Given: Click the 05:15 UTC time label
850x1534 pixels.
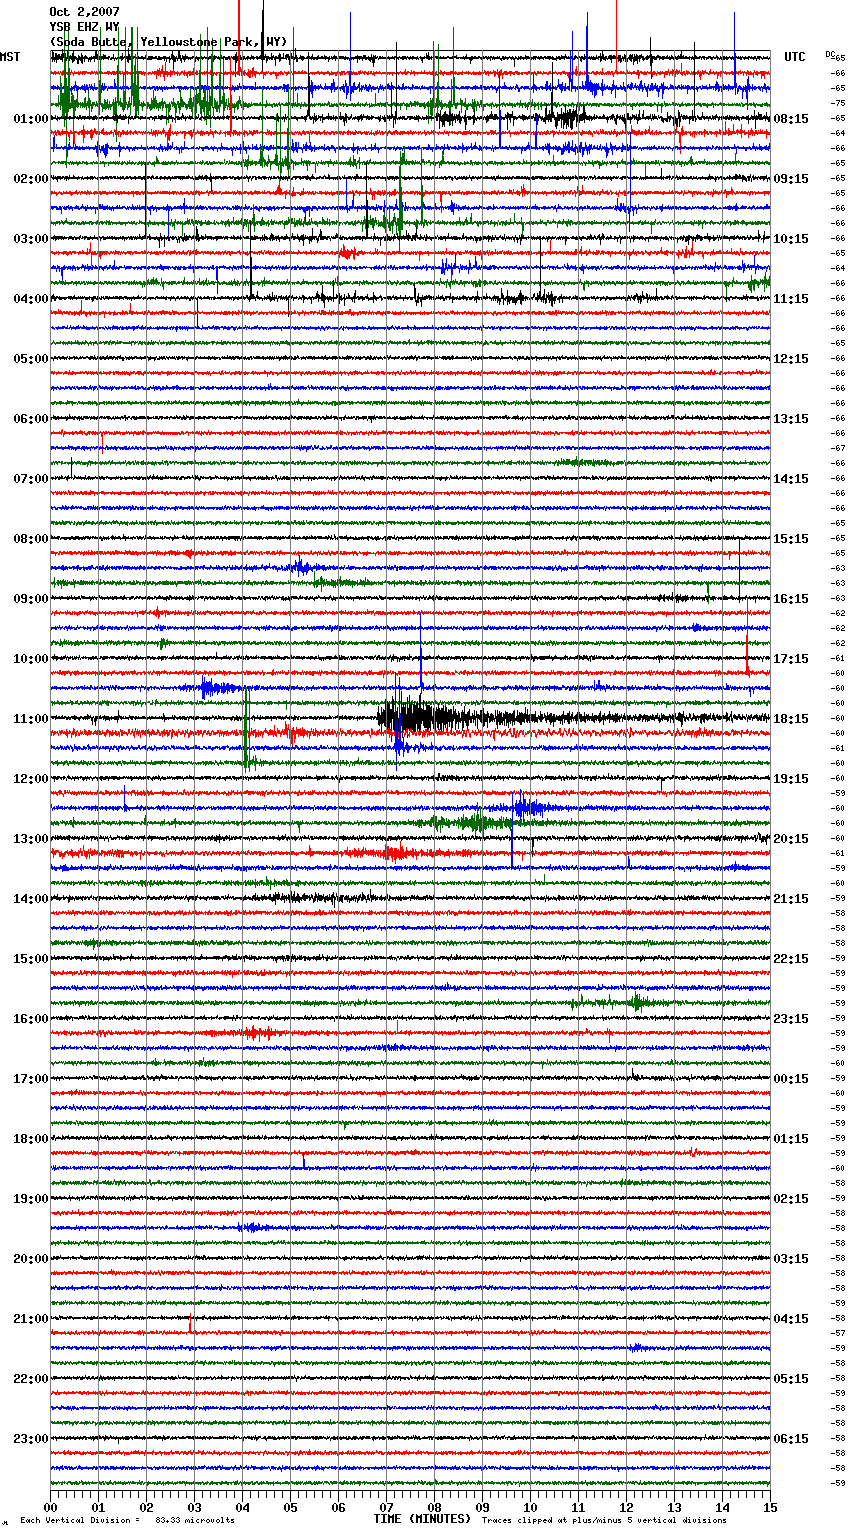Looking at the screenshot, I should click(791, 1379).
